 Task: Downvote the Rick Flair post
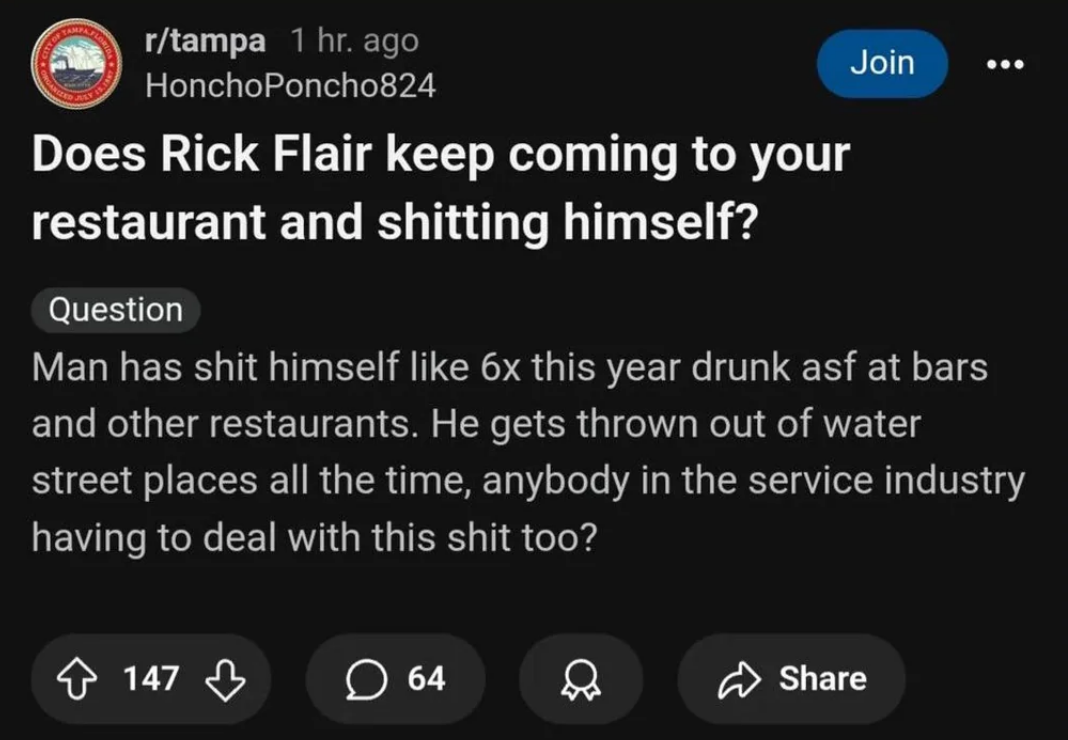pyautogui.click(x=225, y=680)
